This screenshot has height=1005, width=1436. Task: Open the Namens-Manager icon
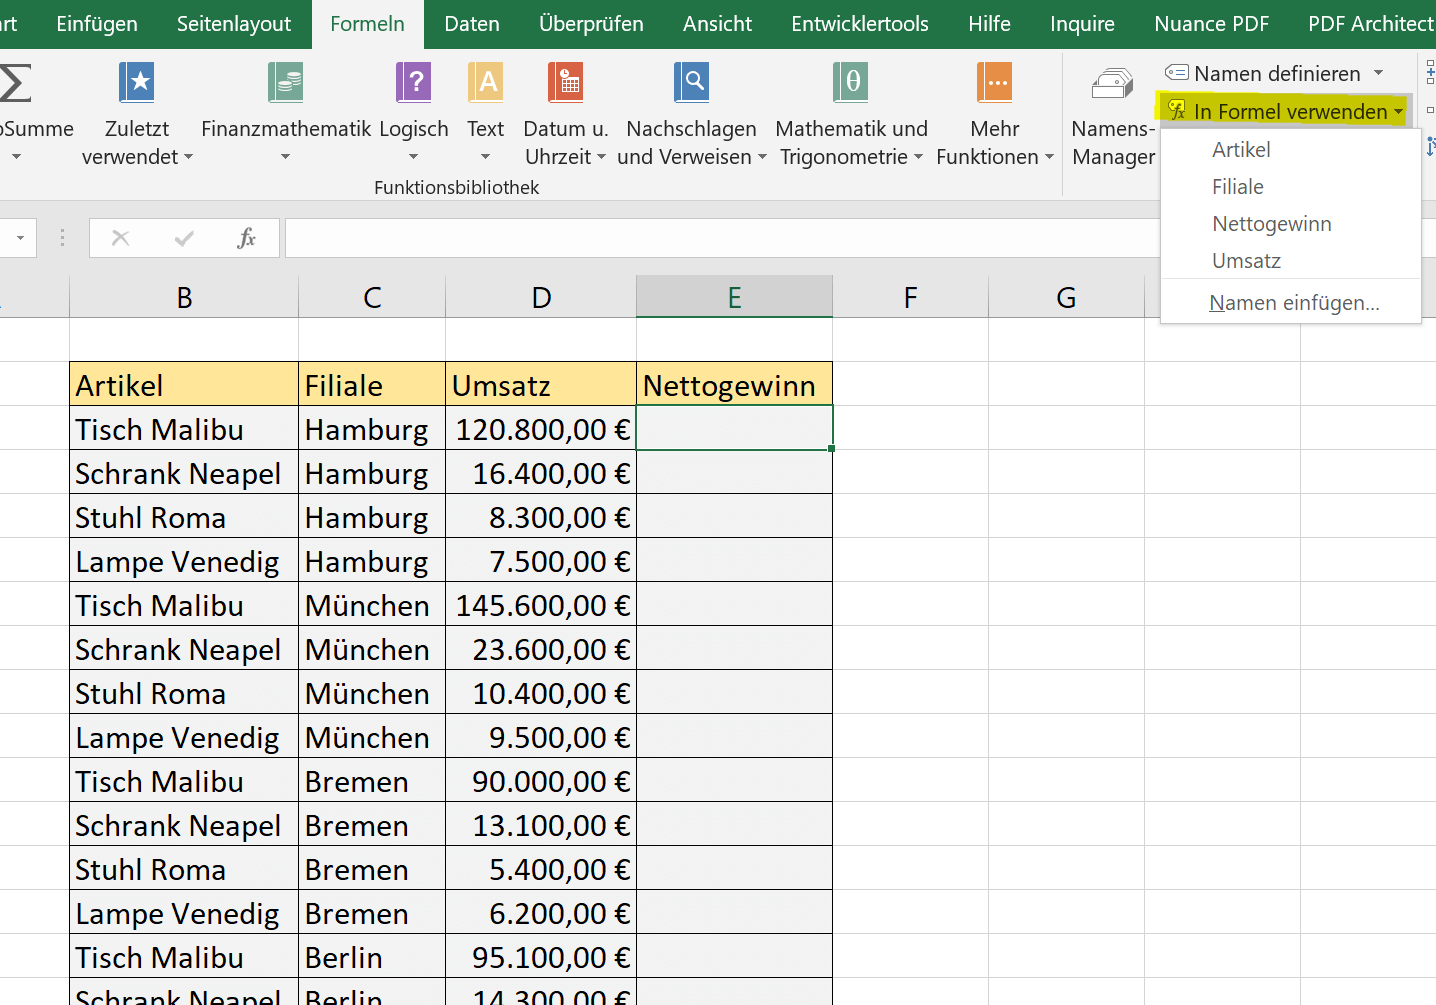1113,83
